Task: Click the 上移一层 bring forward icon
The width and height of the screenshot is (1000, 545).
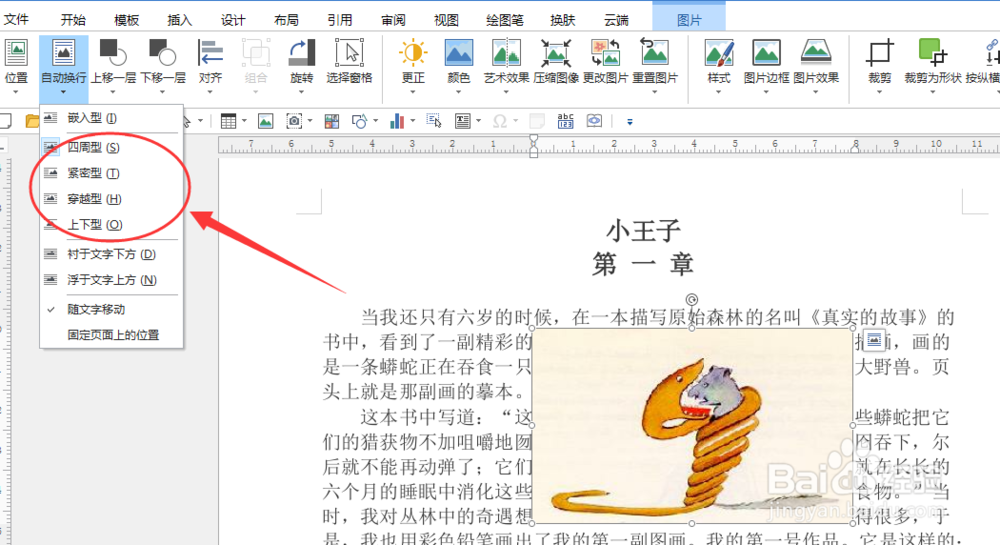Action: [113, 54]
